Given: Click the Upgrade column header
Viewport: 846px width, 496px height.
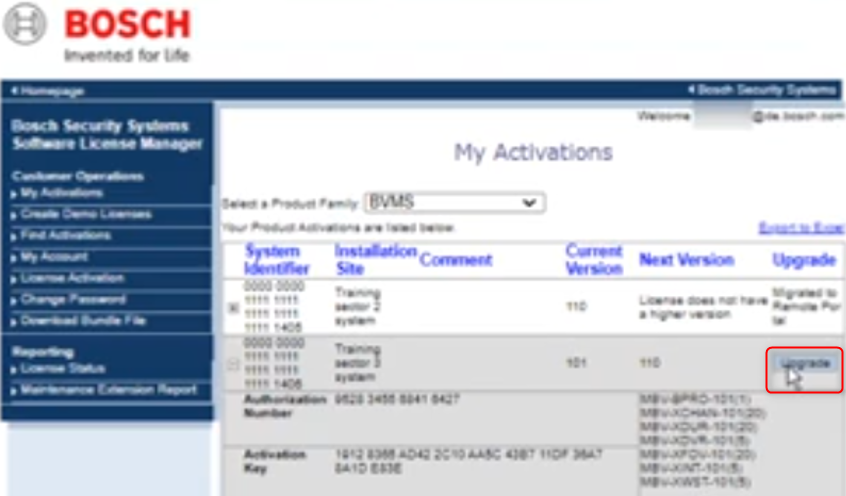Looking at the screenshot, I should click(x=804, y=260).
